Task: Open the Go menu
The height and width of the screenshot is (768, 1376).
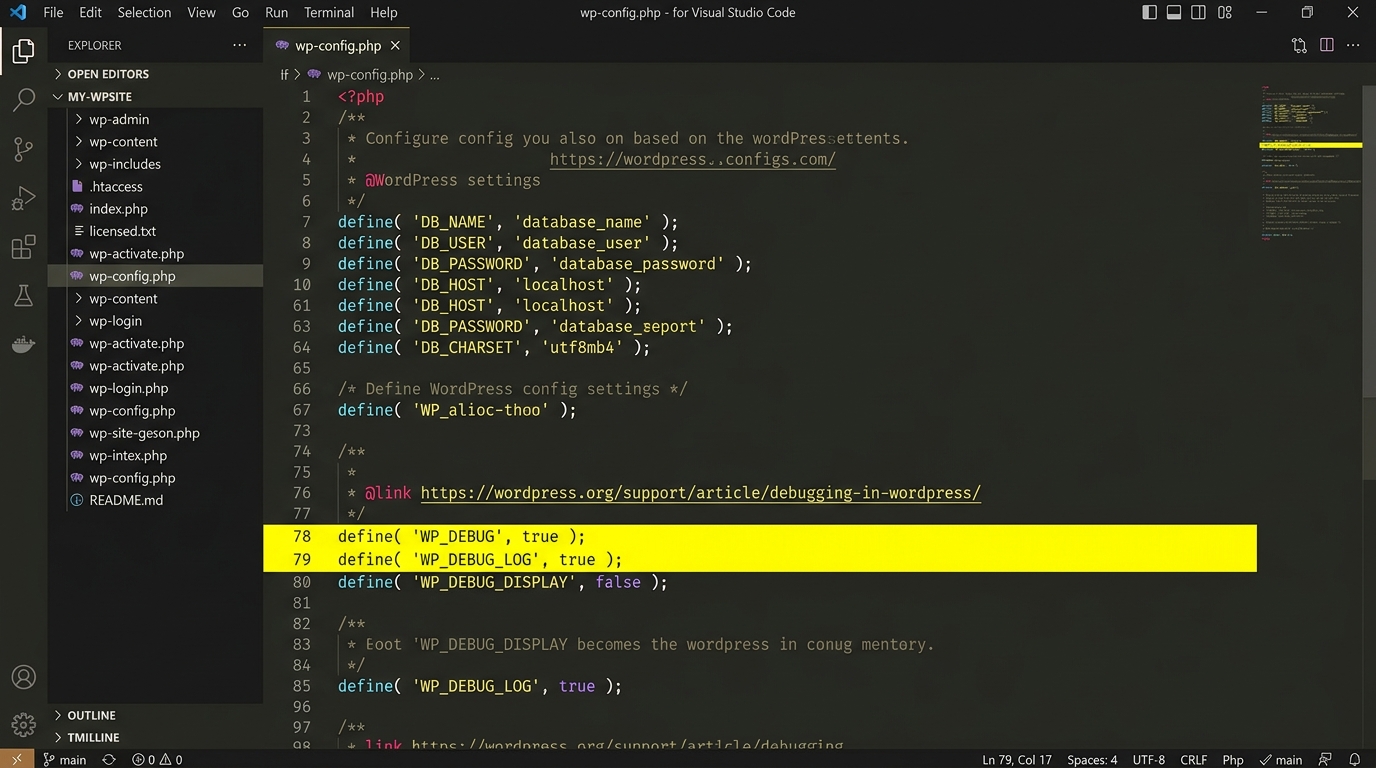Action: (240, 12)
